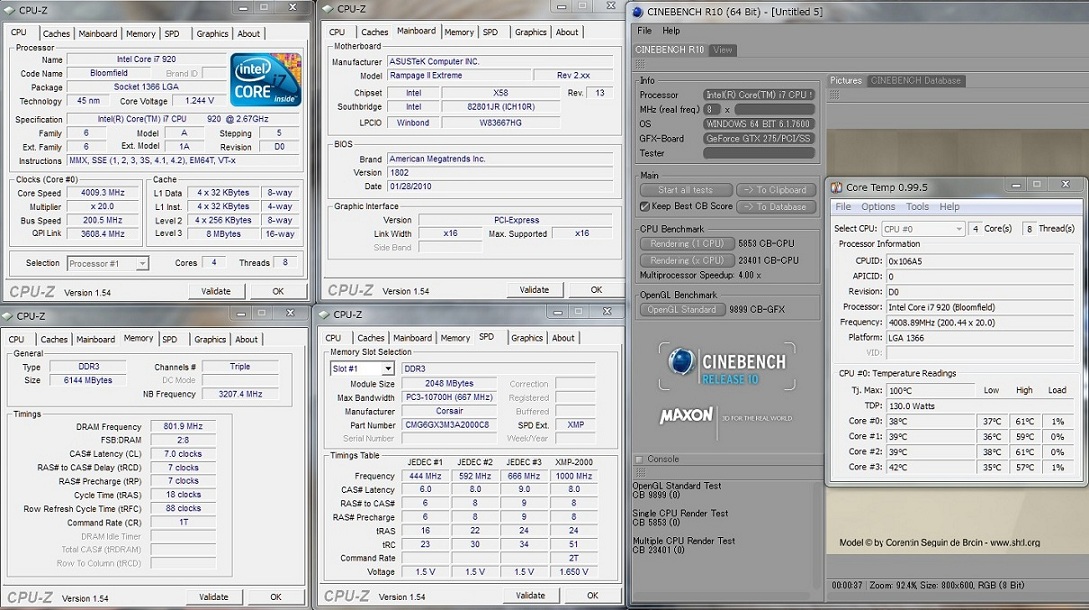The image size is (1089, 610).
Task: Open the Processor #1 selection dropdown
Action: [108, 264]
